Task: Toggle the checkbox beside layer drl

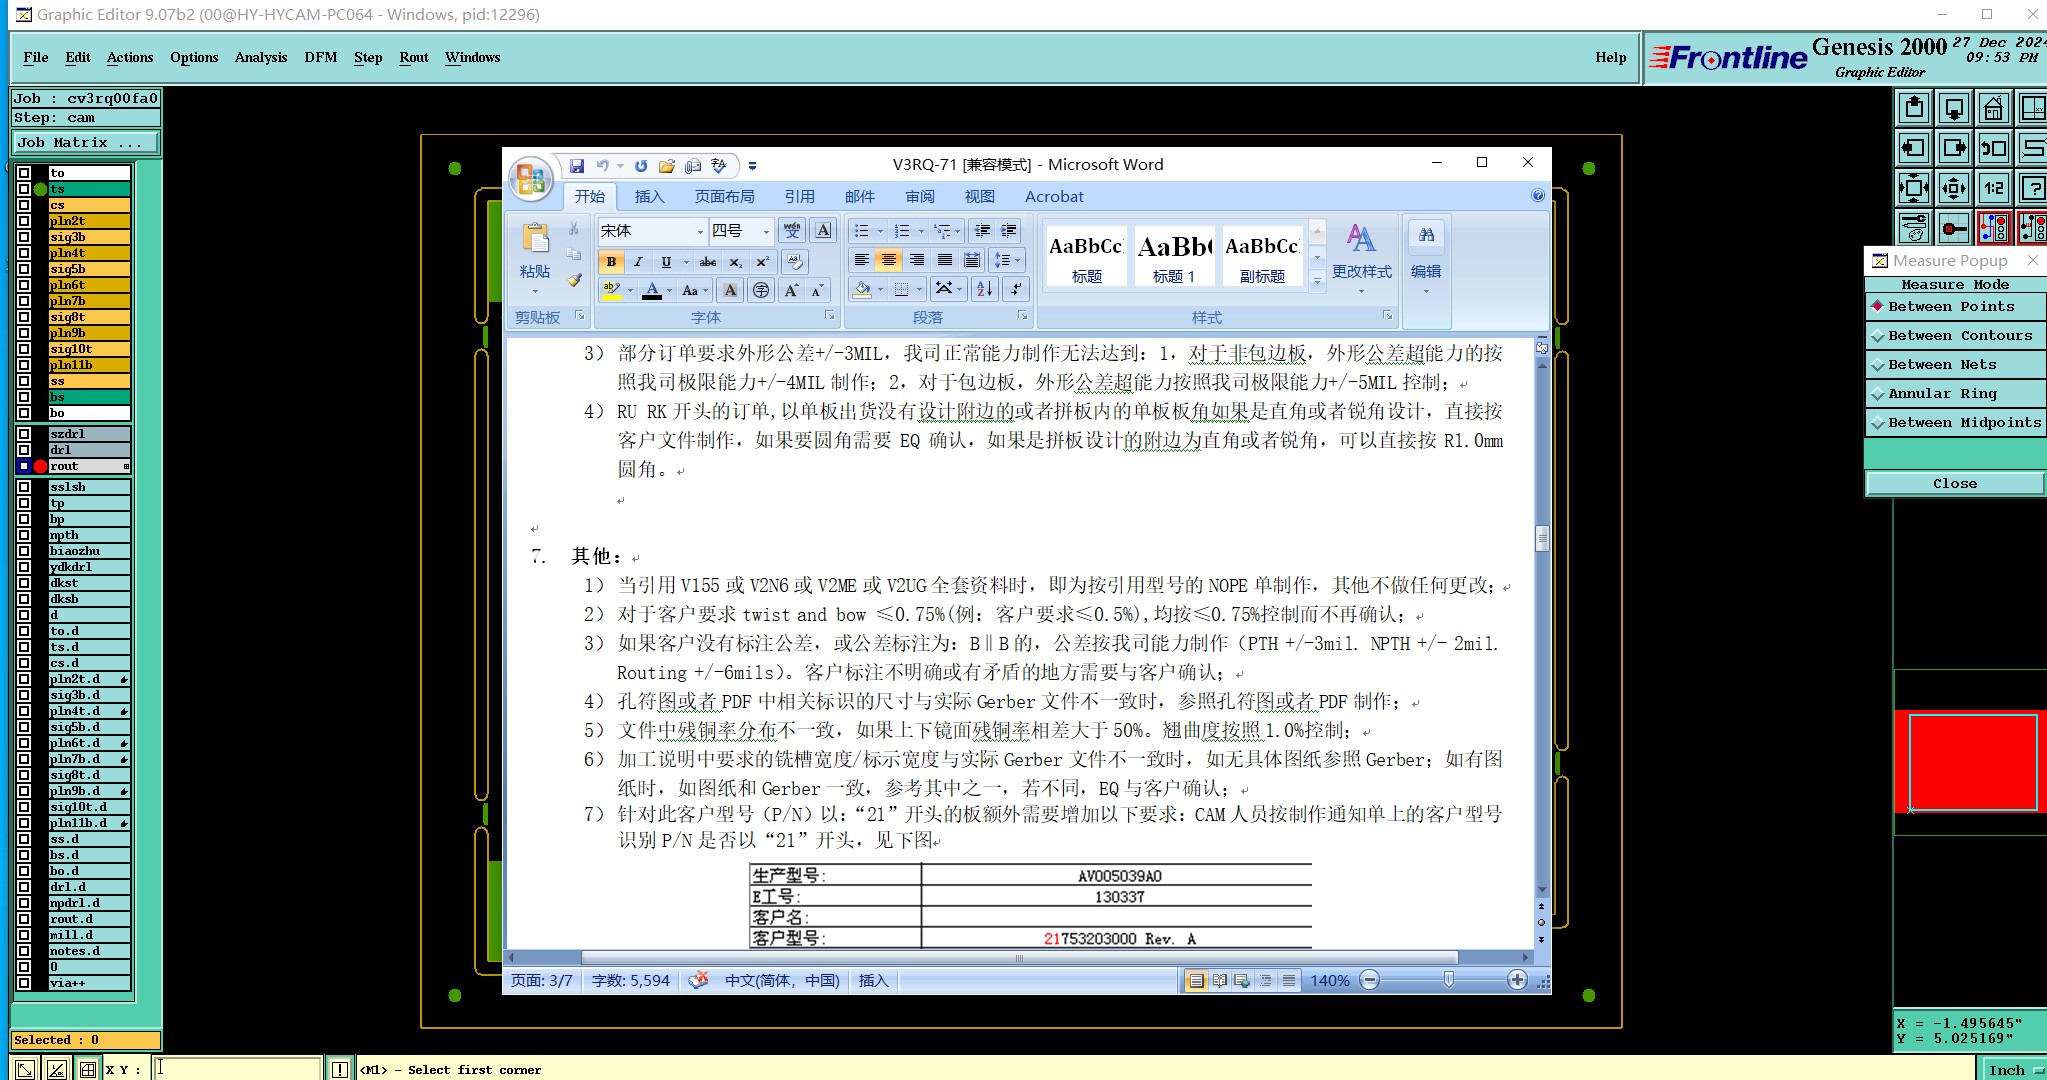Action: pyautogui.click(x=24, y=450)
